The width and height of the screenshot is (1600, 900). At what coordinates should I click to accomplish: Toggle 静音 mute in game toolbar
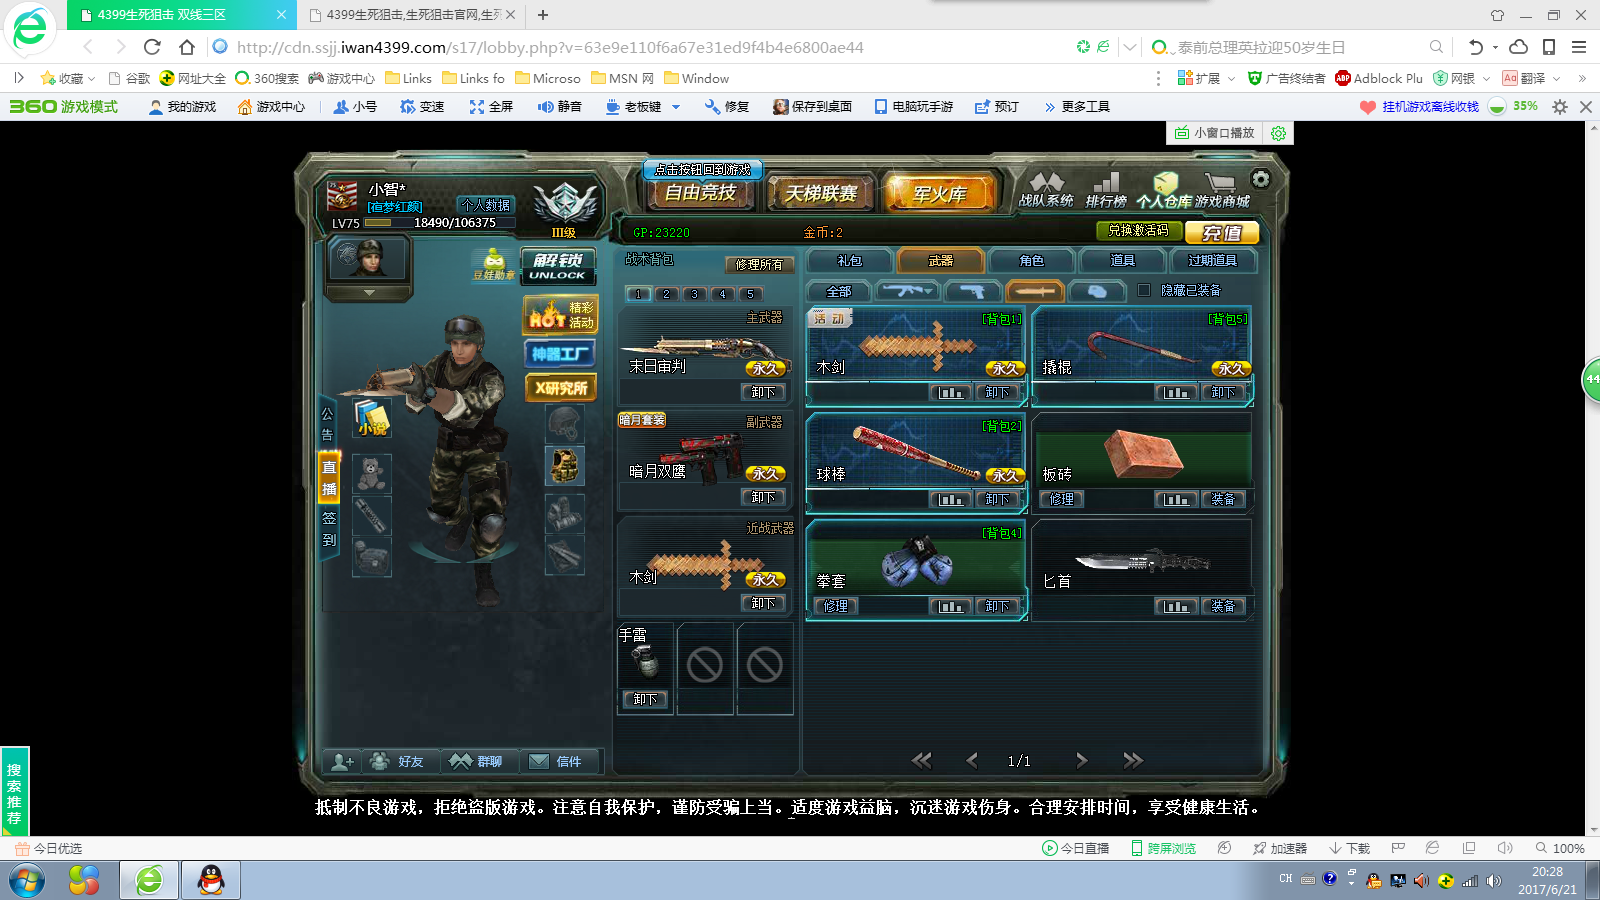coord(559,107)
